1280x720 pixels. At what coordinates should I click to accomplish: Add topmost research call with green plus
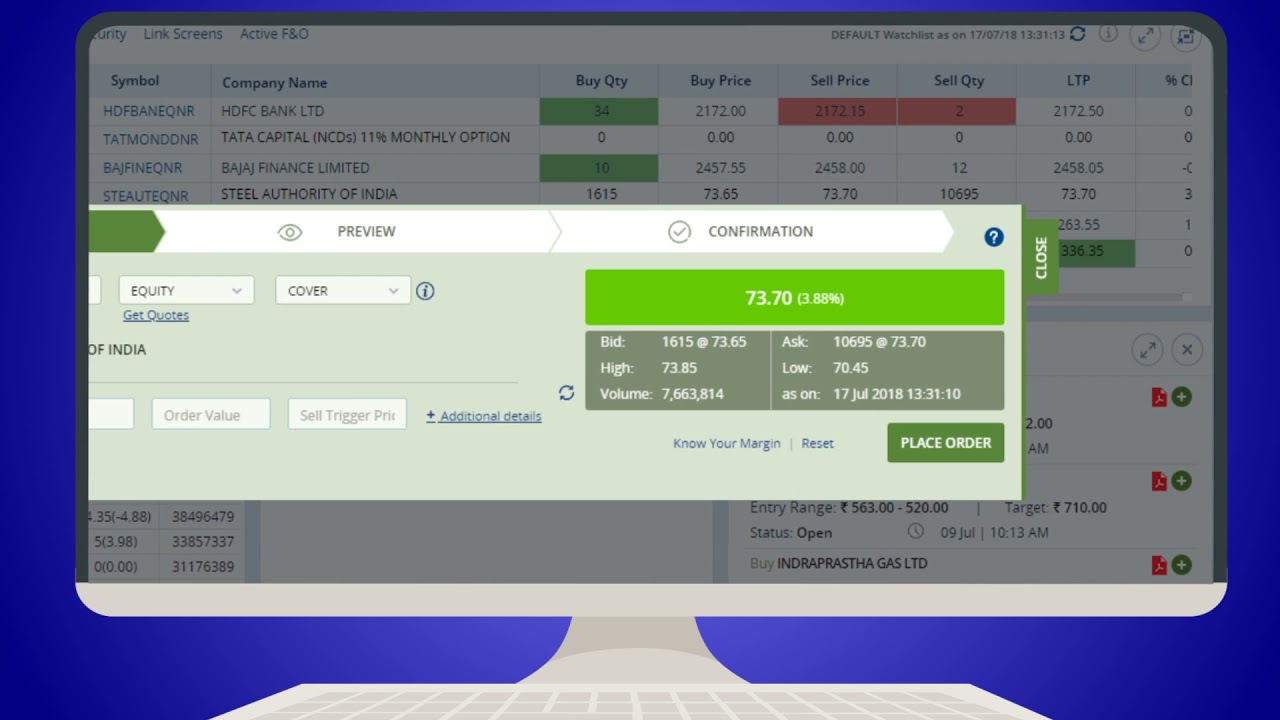coord(1182,397)
